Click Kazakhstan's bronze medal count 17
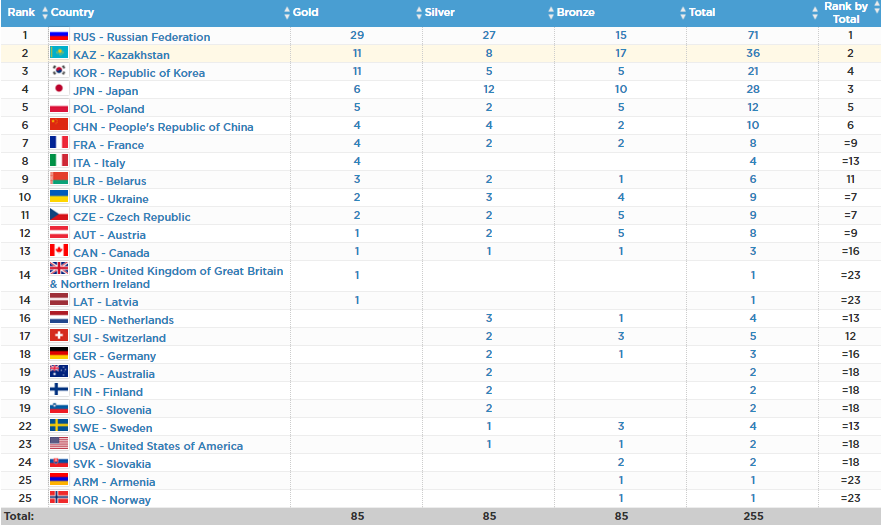The height and width of the screenshot is (526, 883). (x=621, y=54)
